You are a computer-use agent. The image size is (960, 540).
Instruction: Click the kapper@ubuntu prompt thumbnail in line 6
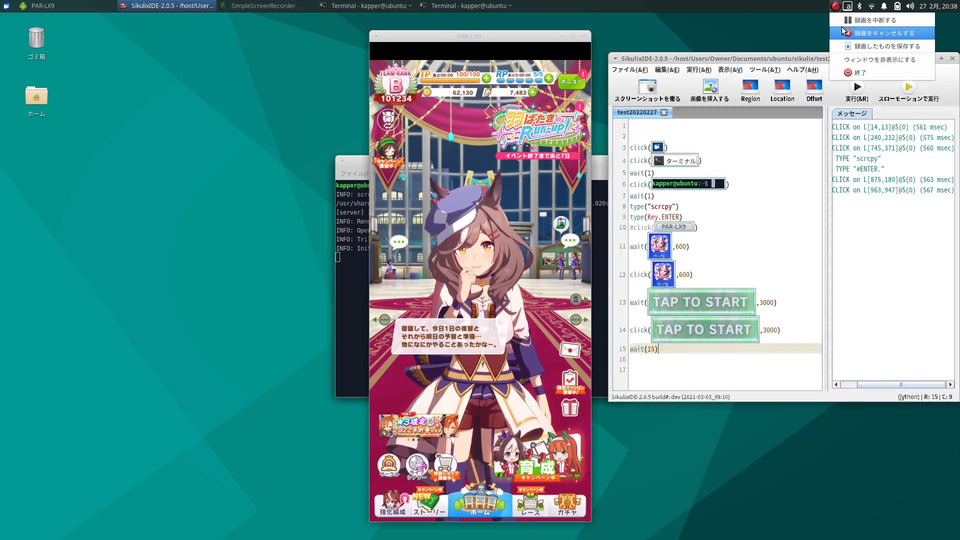[x=689, y=184]
